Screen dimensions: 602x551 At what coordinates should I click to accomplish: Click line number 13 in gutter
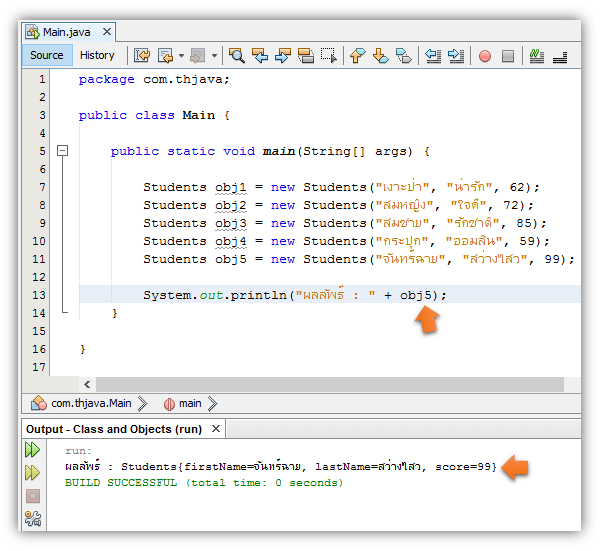tap(39, 295)
